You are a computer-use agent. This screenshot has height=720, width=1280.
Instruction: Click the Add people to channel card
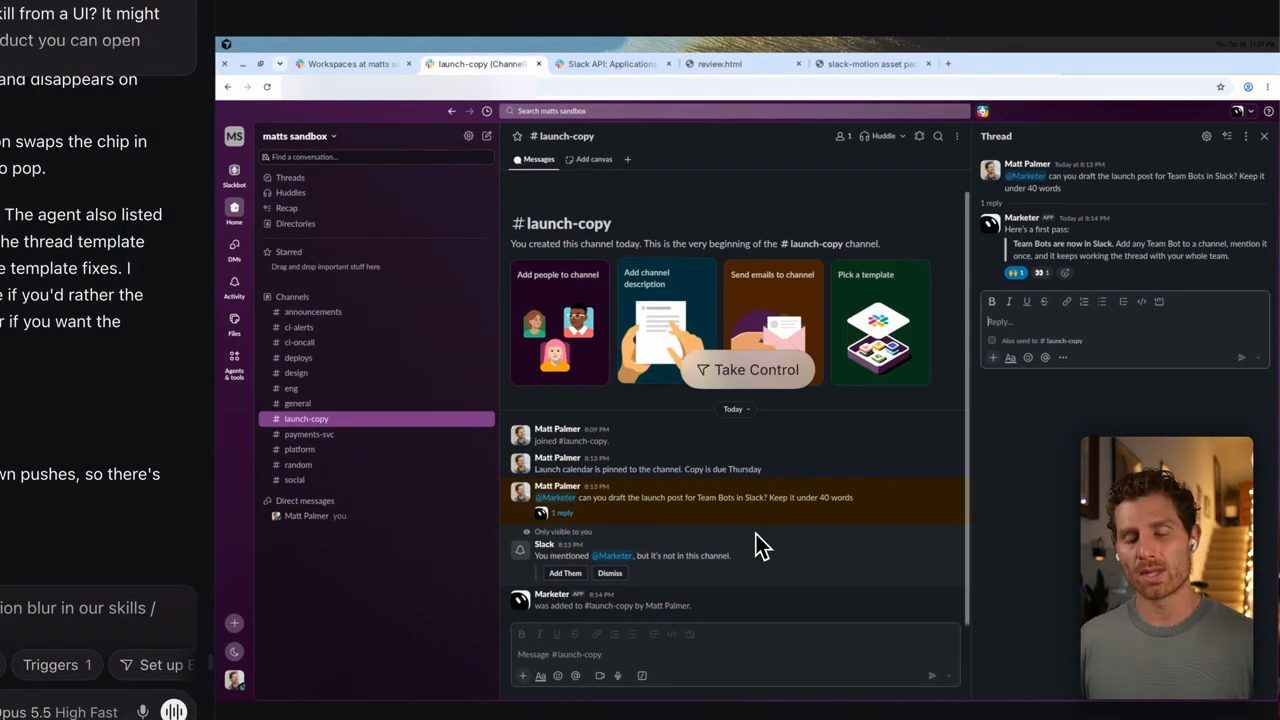[559, 323]
